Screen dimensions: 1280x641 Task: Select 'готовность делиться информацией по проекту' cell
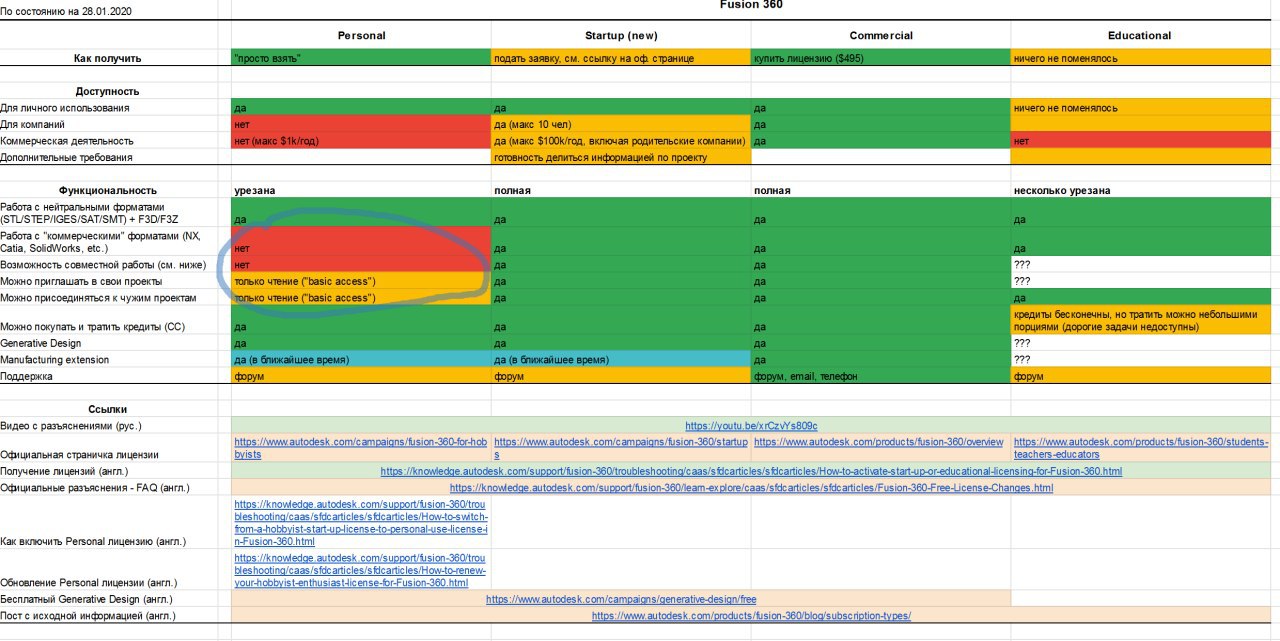pyautogui.click(x=621, y=157)
